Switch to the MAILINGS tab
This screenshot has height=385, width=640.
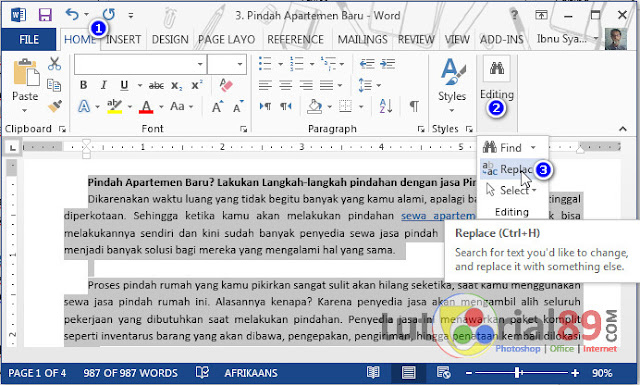(x=362, y=40)
